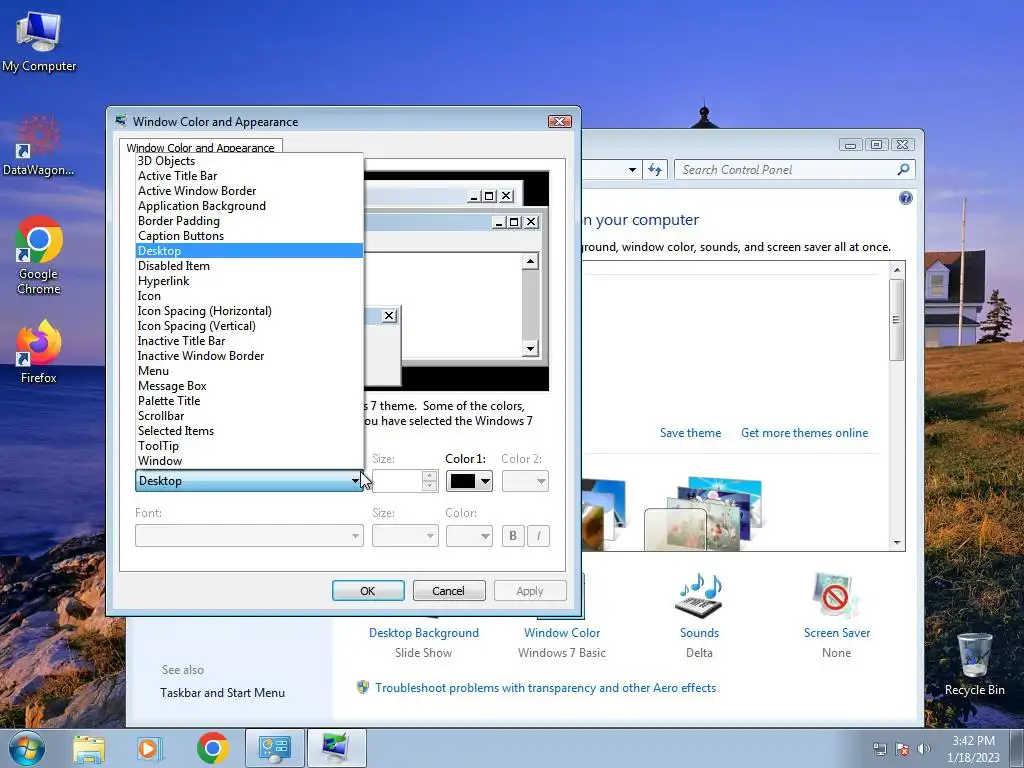Choose Caption Buttons in dropdown list

[x=249, y=236]
